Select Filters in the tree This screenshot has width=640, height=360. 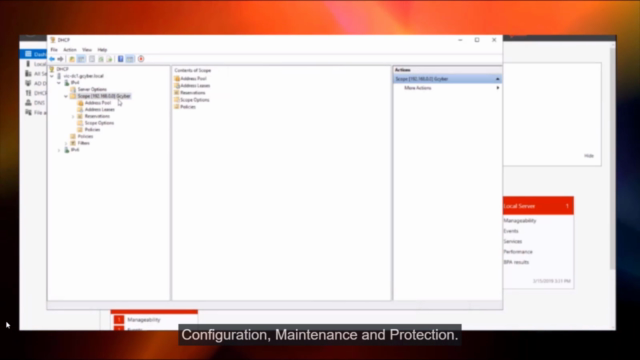point(83,143)
